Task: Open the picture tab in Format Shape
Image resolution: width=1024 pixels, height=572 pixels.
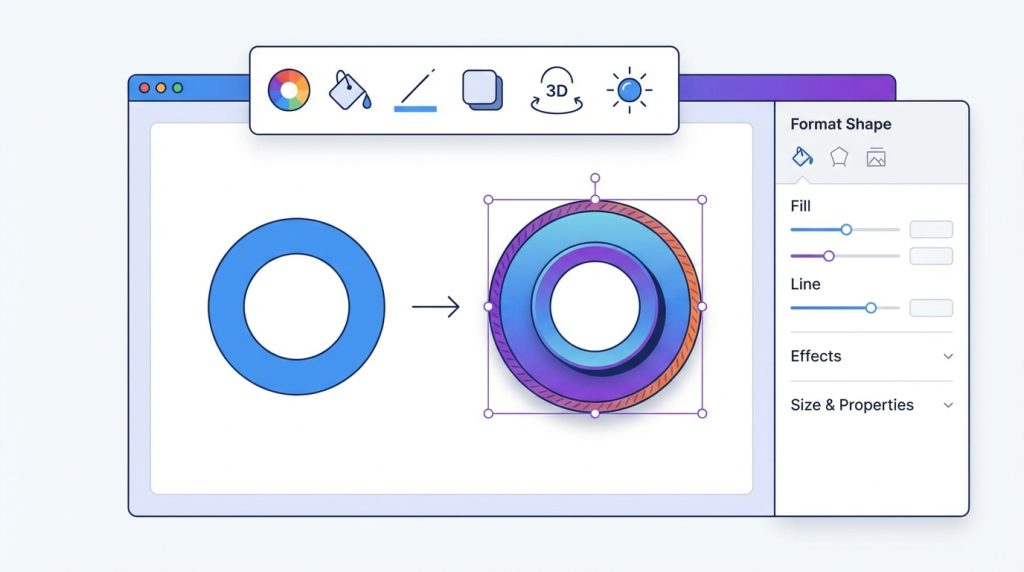Action: click(876, 157)
